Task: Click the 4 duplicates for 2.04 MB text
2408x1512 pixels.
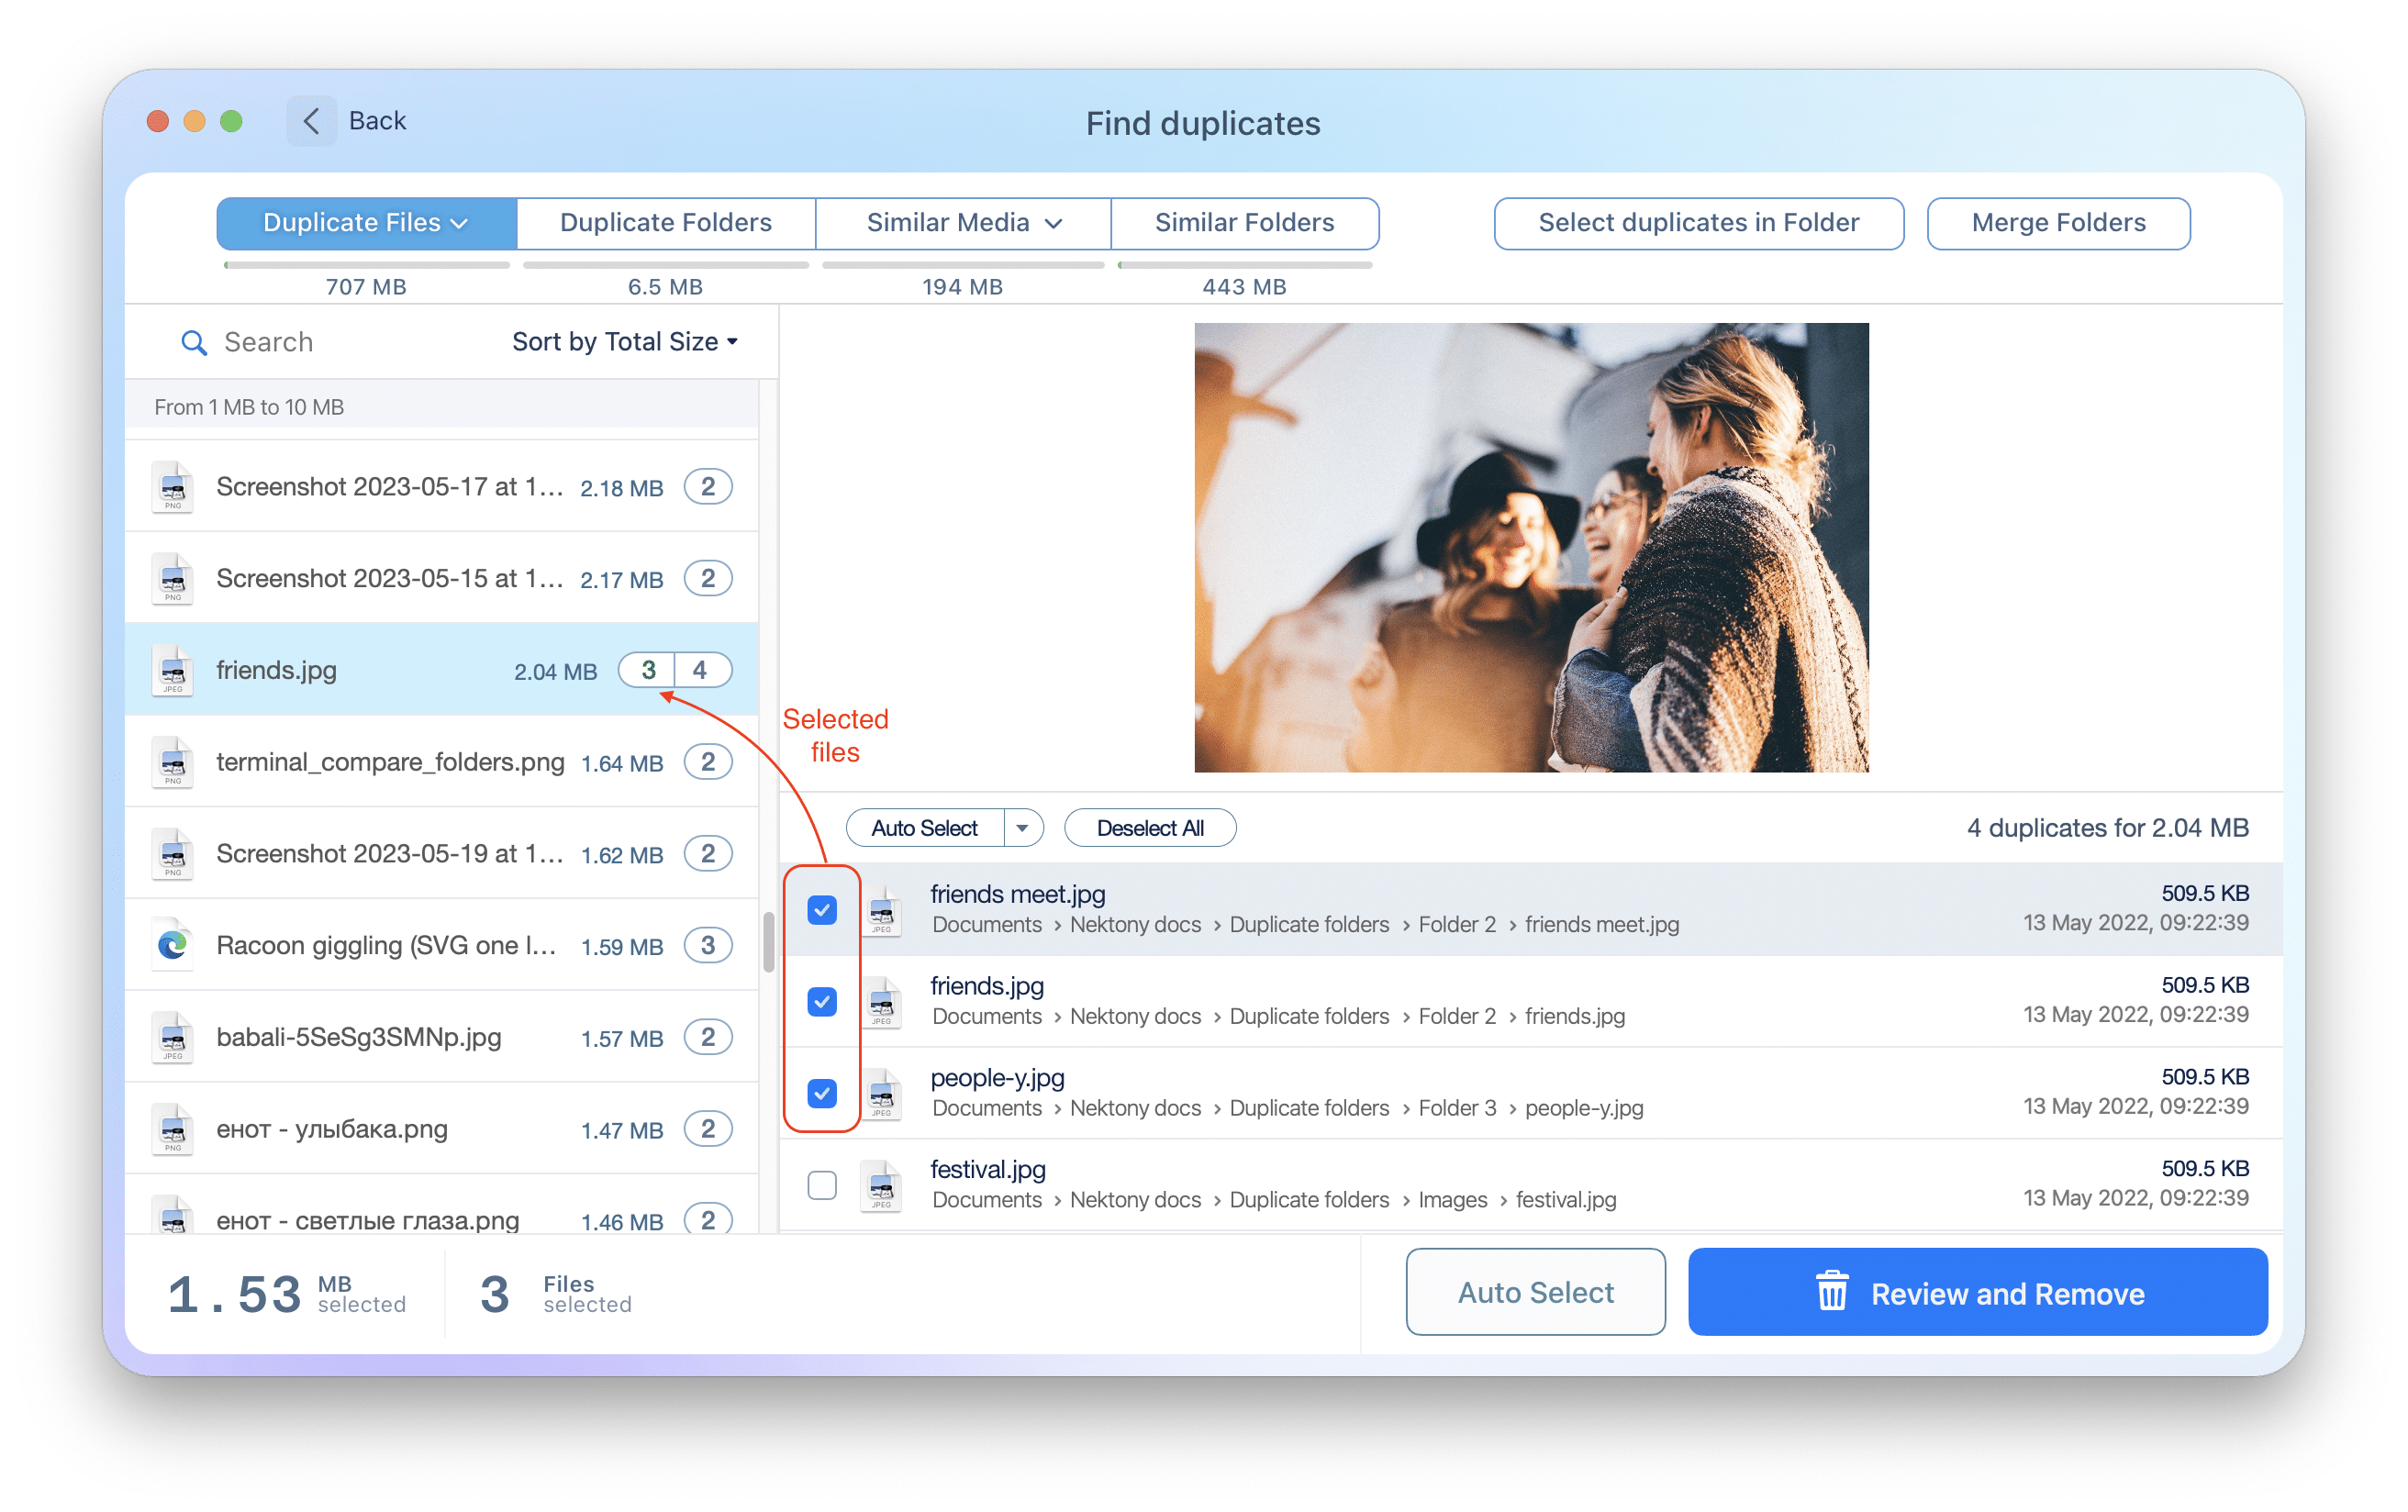Action: [x=2108, y=828]
